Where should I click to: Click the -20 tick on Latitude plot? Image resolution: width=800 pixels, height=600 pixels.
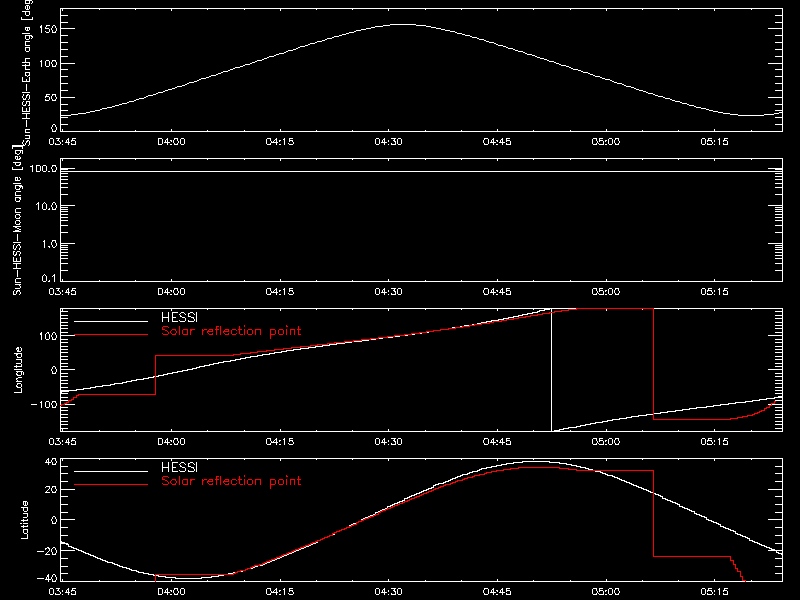pos(47,551)
